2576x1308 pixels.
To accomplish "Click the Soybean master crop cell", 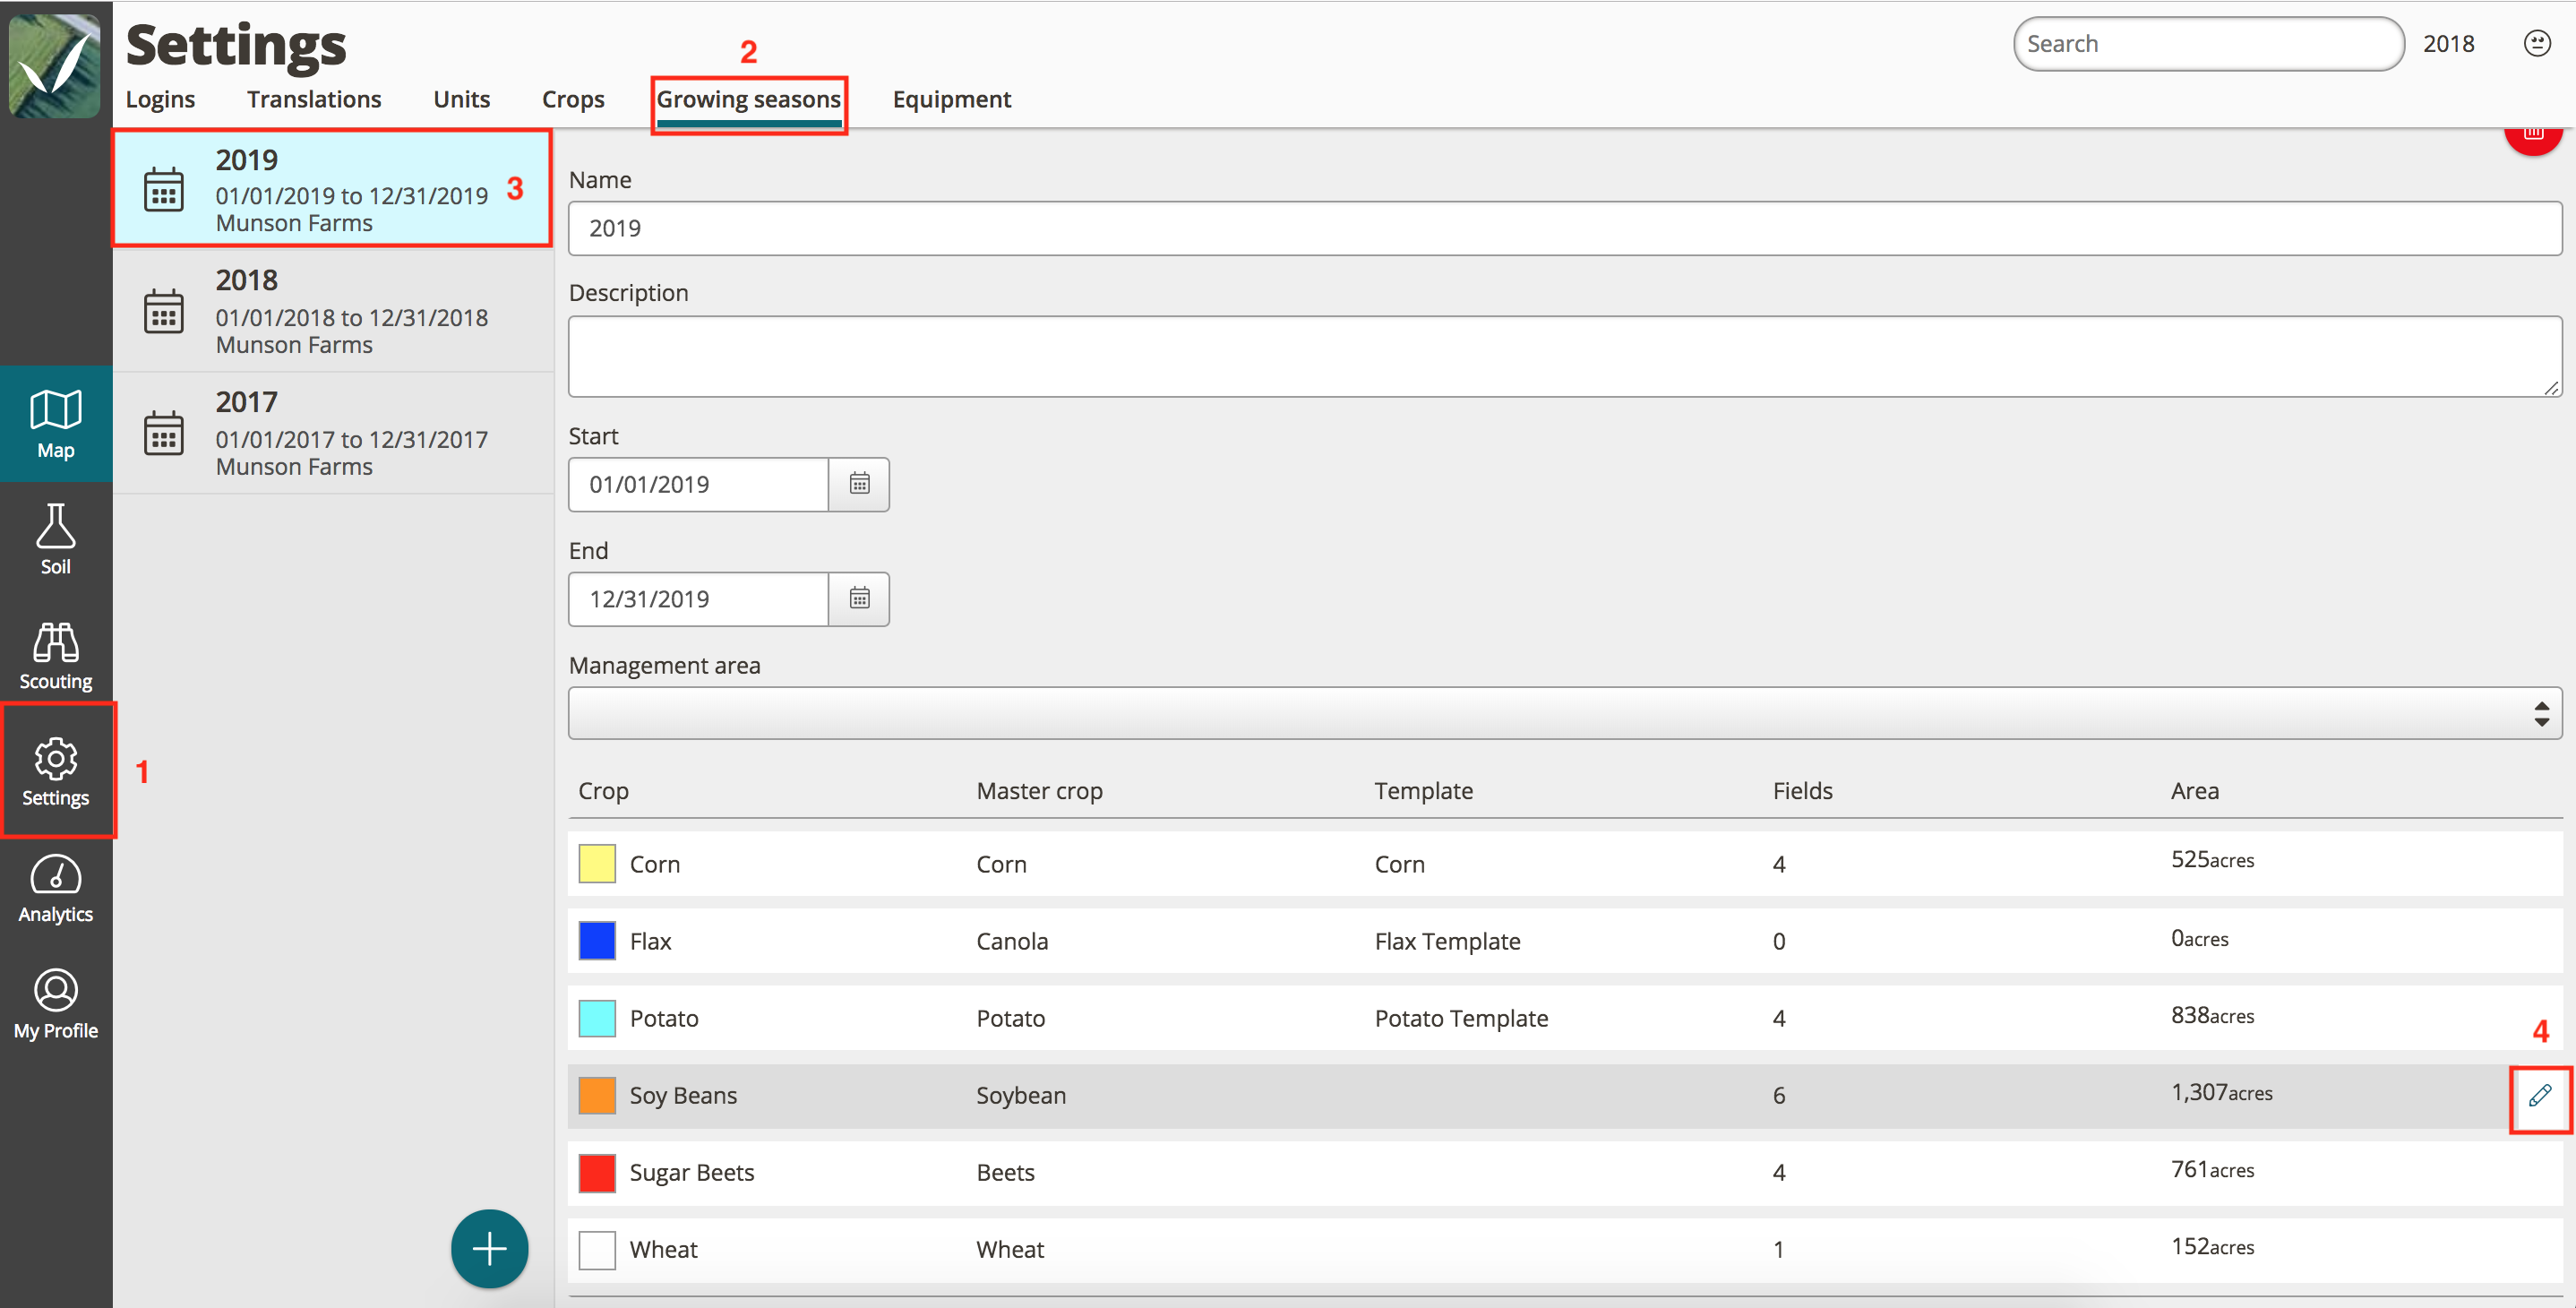I will (1021, 1095).
